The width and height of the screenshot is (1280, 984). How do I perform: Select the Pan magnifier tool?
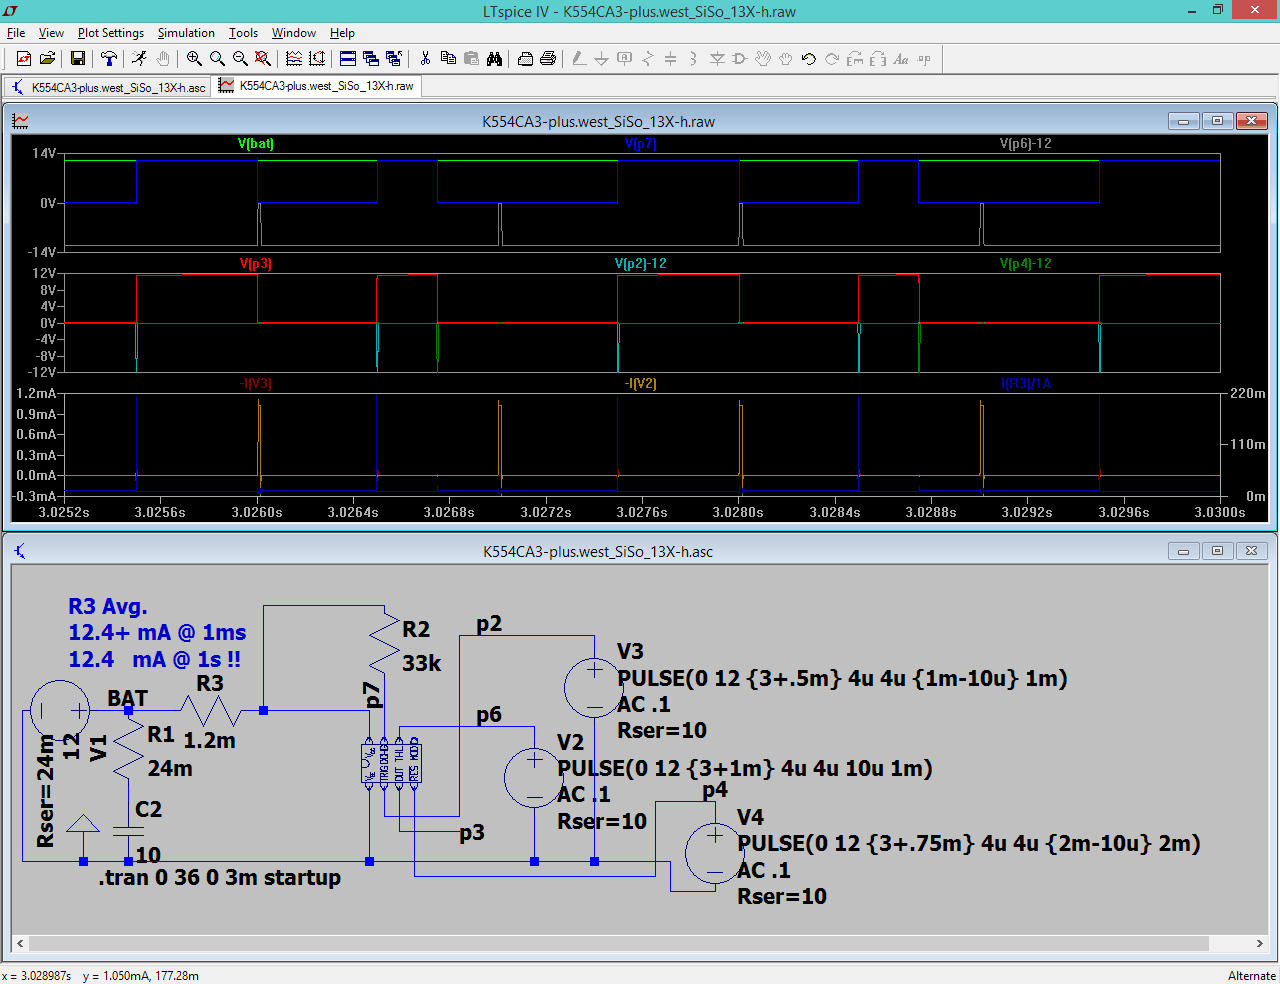coord(217,59)
